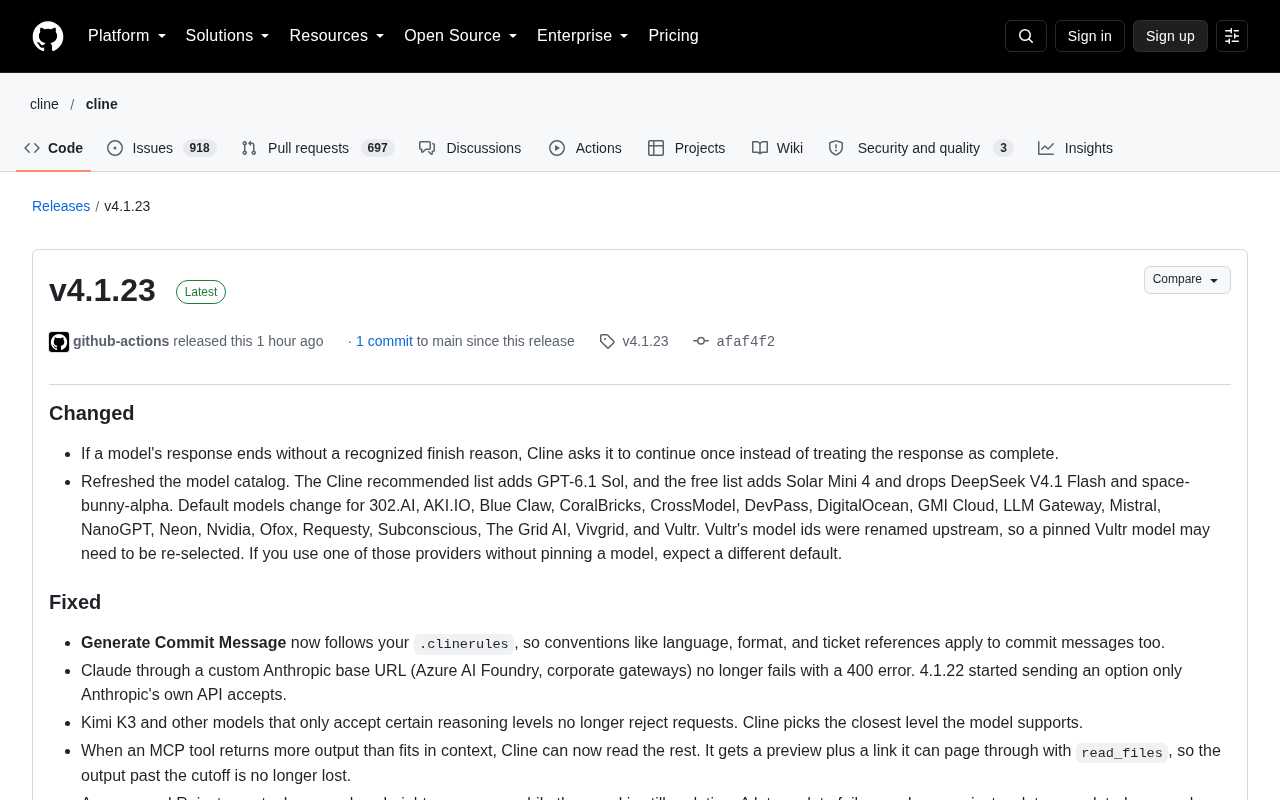Screen dimensions: 1280x800
Task: Go back to Releases breadcrumb
Action: (61, 206)
